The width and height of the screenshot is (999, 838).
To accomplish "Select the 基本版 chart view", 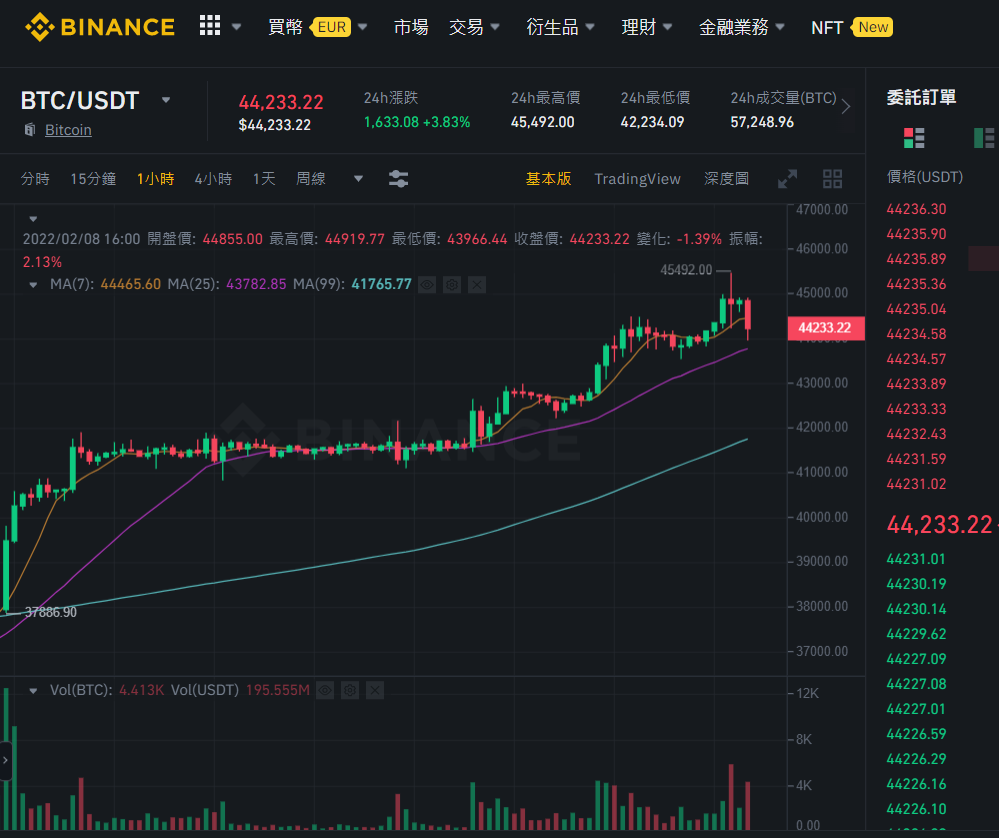I will [x=549, y=179].
